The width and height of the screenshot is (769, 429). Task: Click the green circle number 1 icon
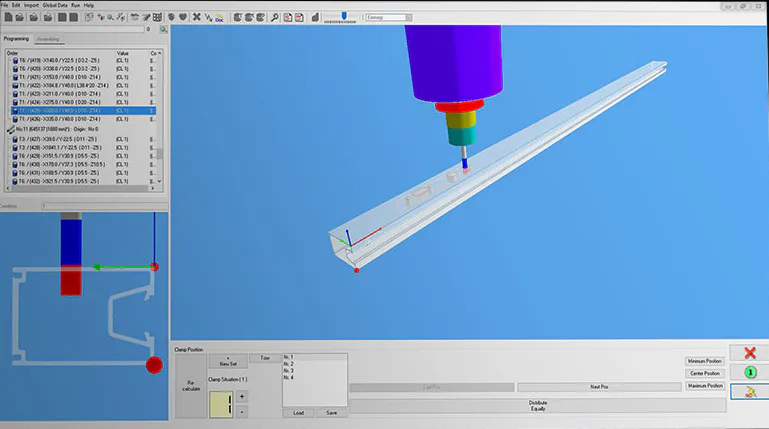pyautogui.click(x=749, y=372)
